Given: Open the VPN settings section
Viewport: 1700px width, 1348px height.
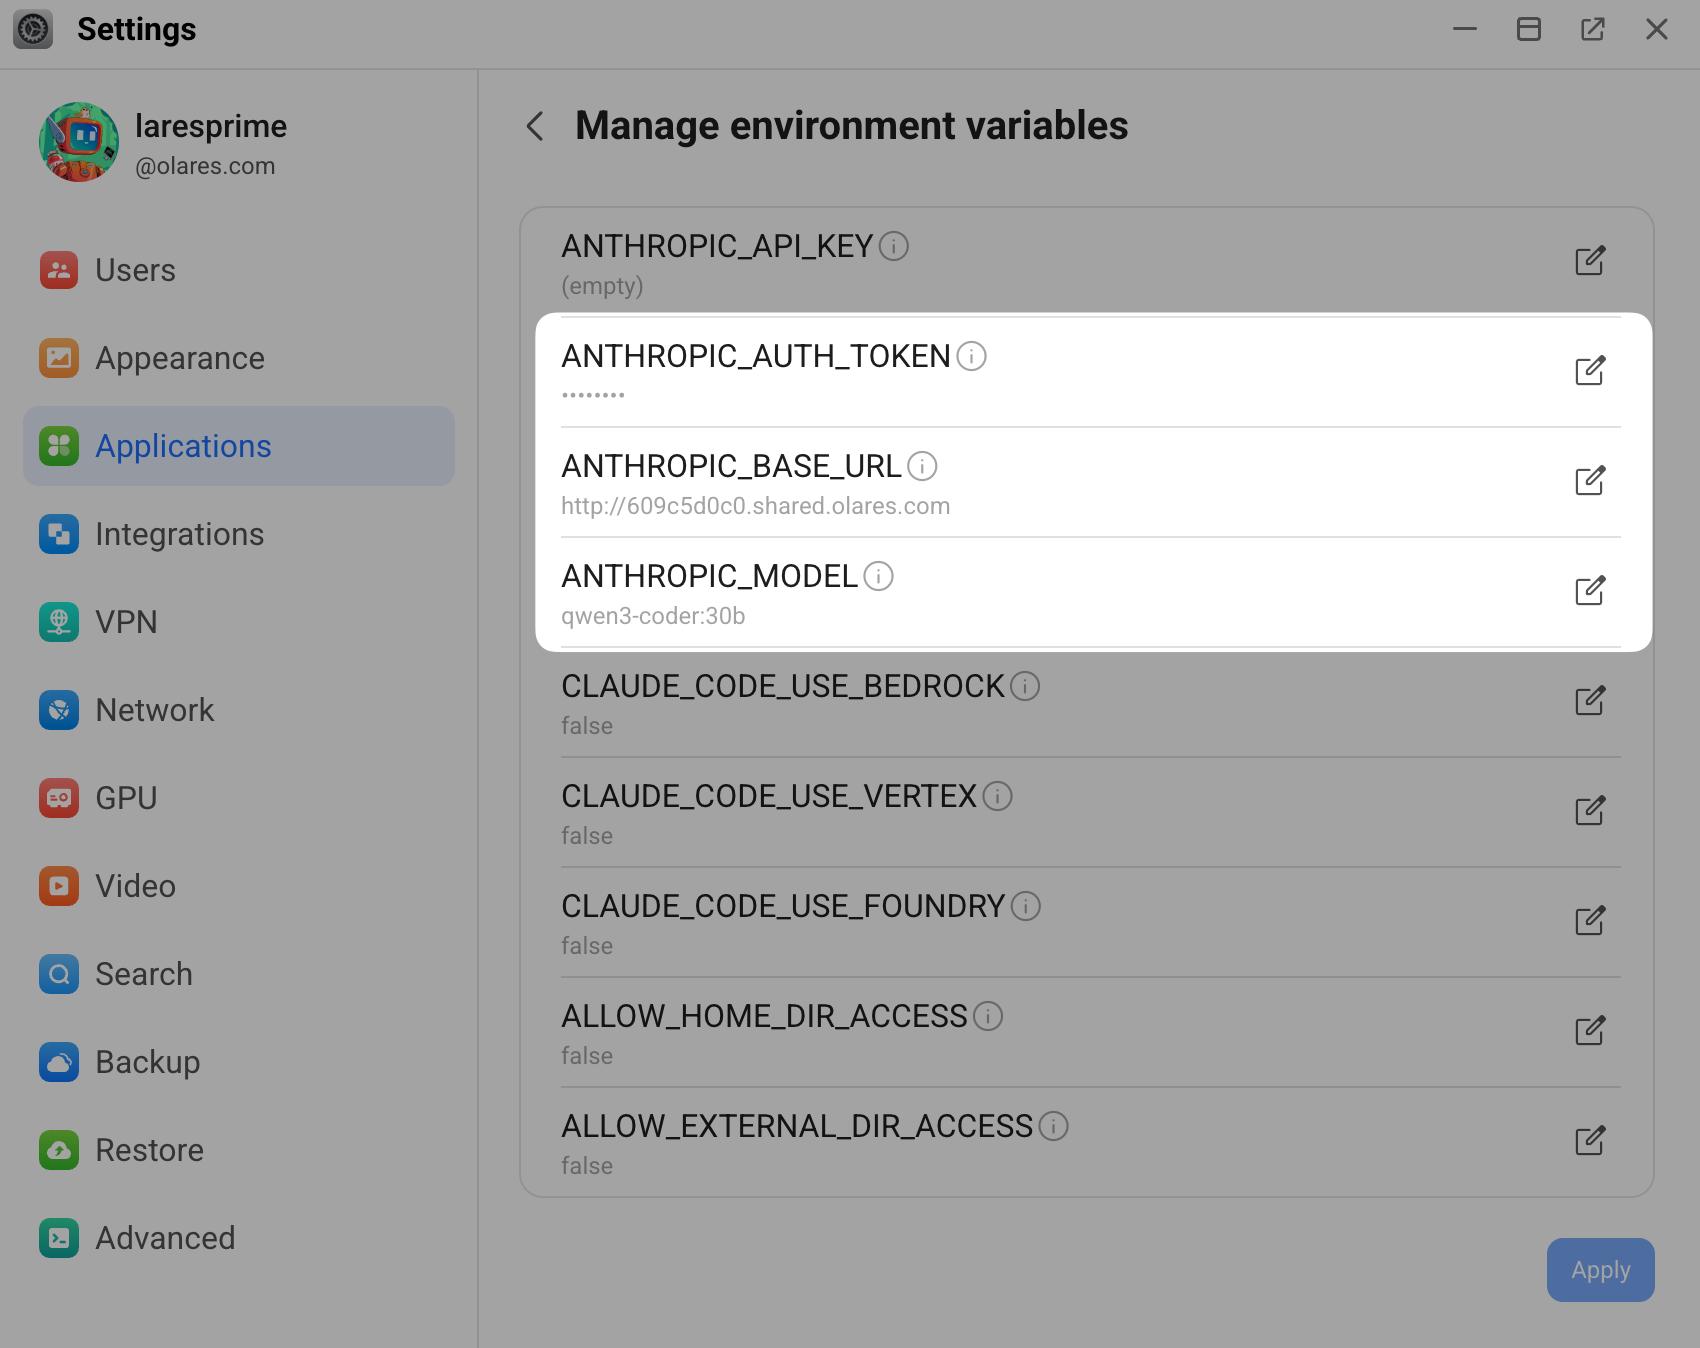Looking at the screenshot, I should coord(239,622).
